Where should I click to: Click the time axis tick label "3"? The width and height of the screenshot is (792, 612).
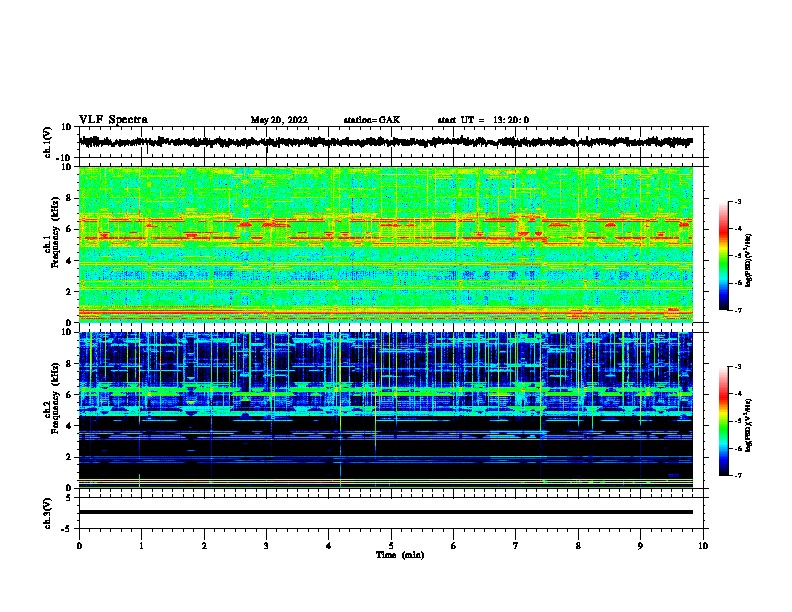tap(266, 546)
